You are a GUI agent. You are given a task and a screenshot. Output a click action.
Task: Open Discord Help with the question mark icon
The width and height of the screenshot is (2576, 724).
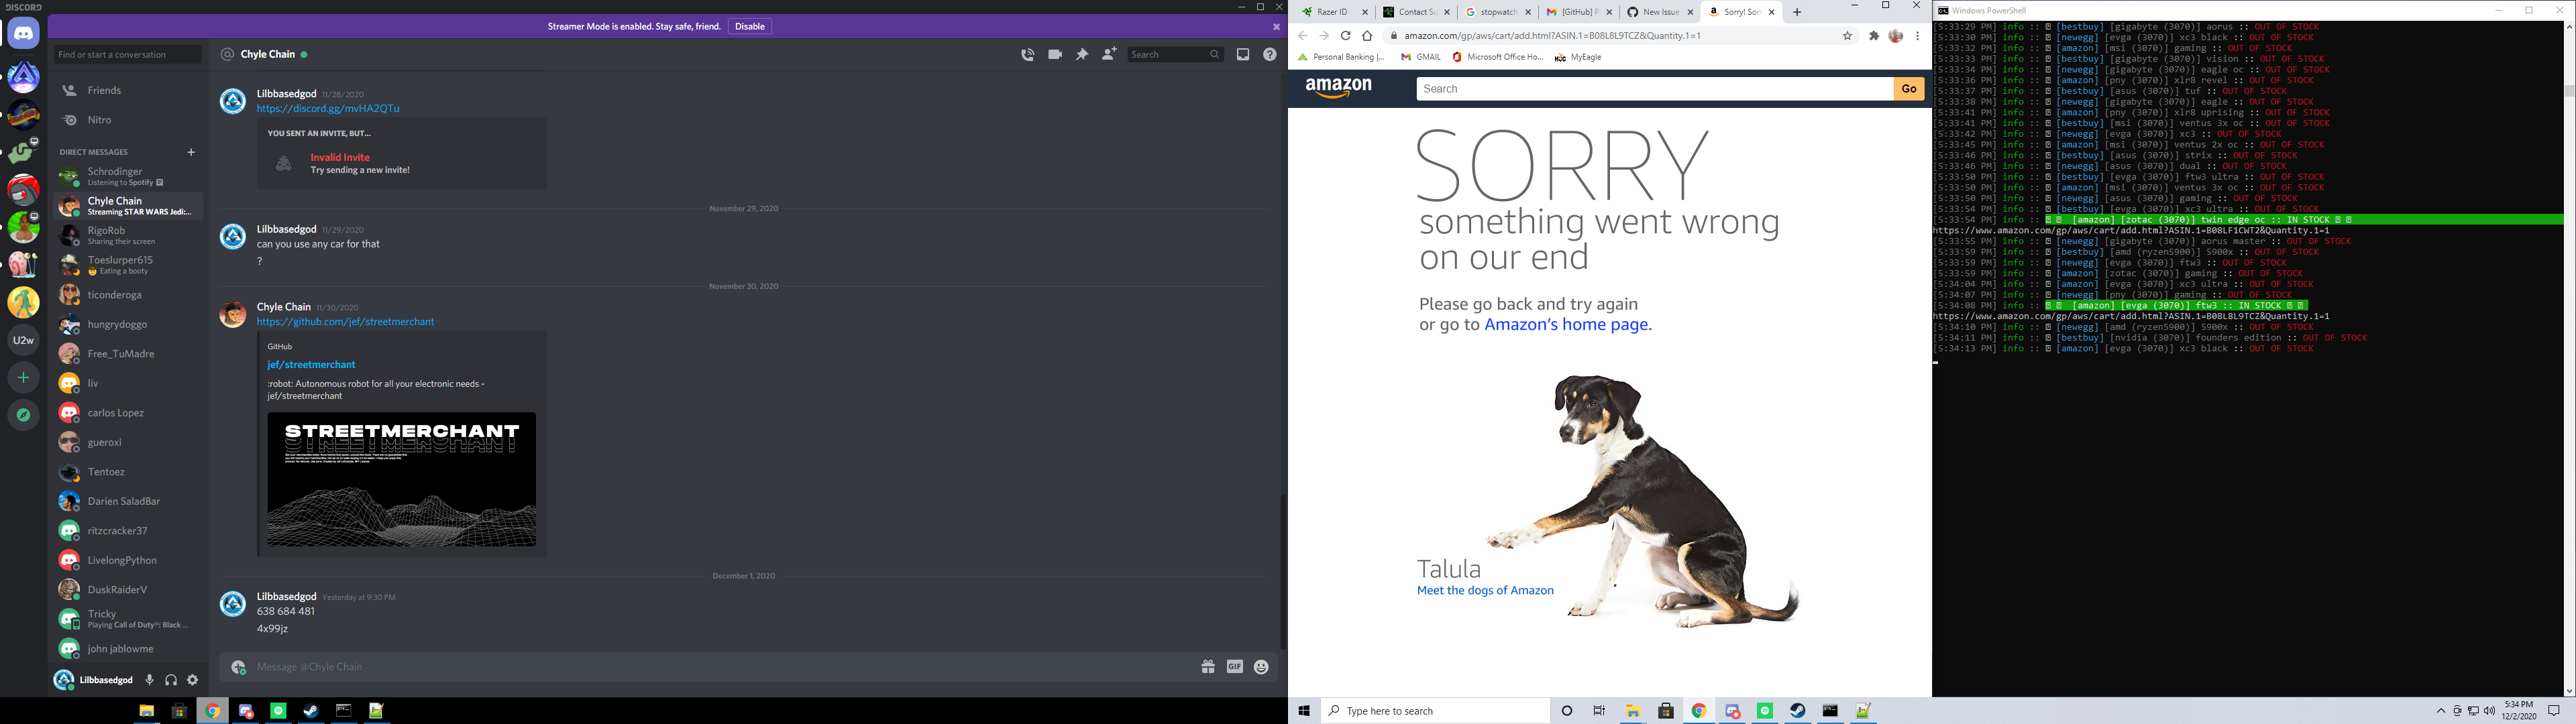click(1270, 54)
